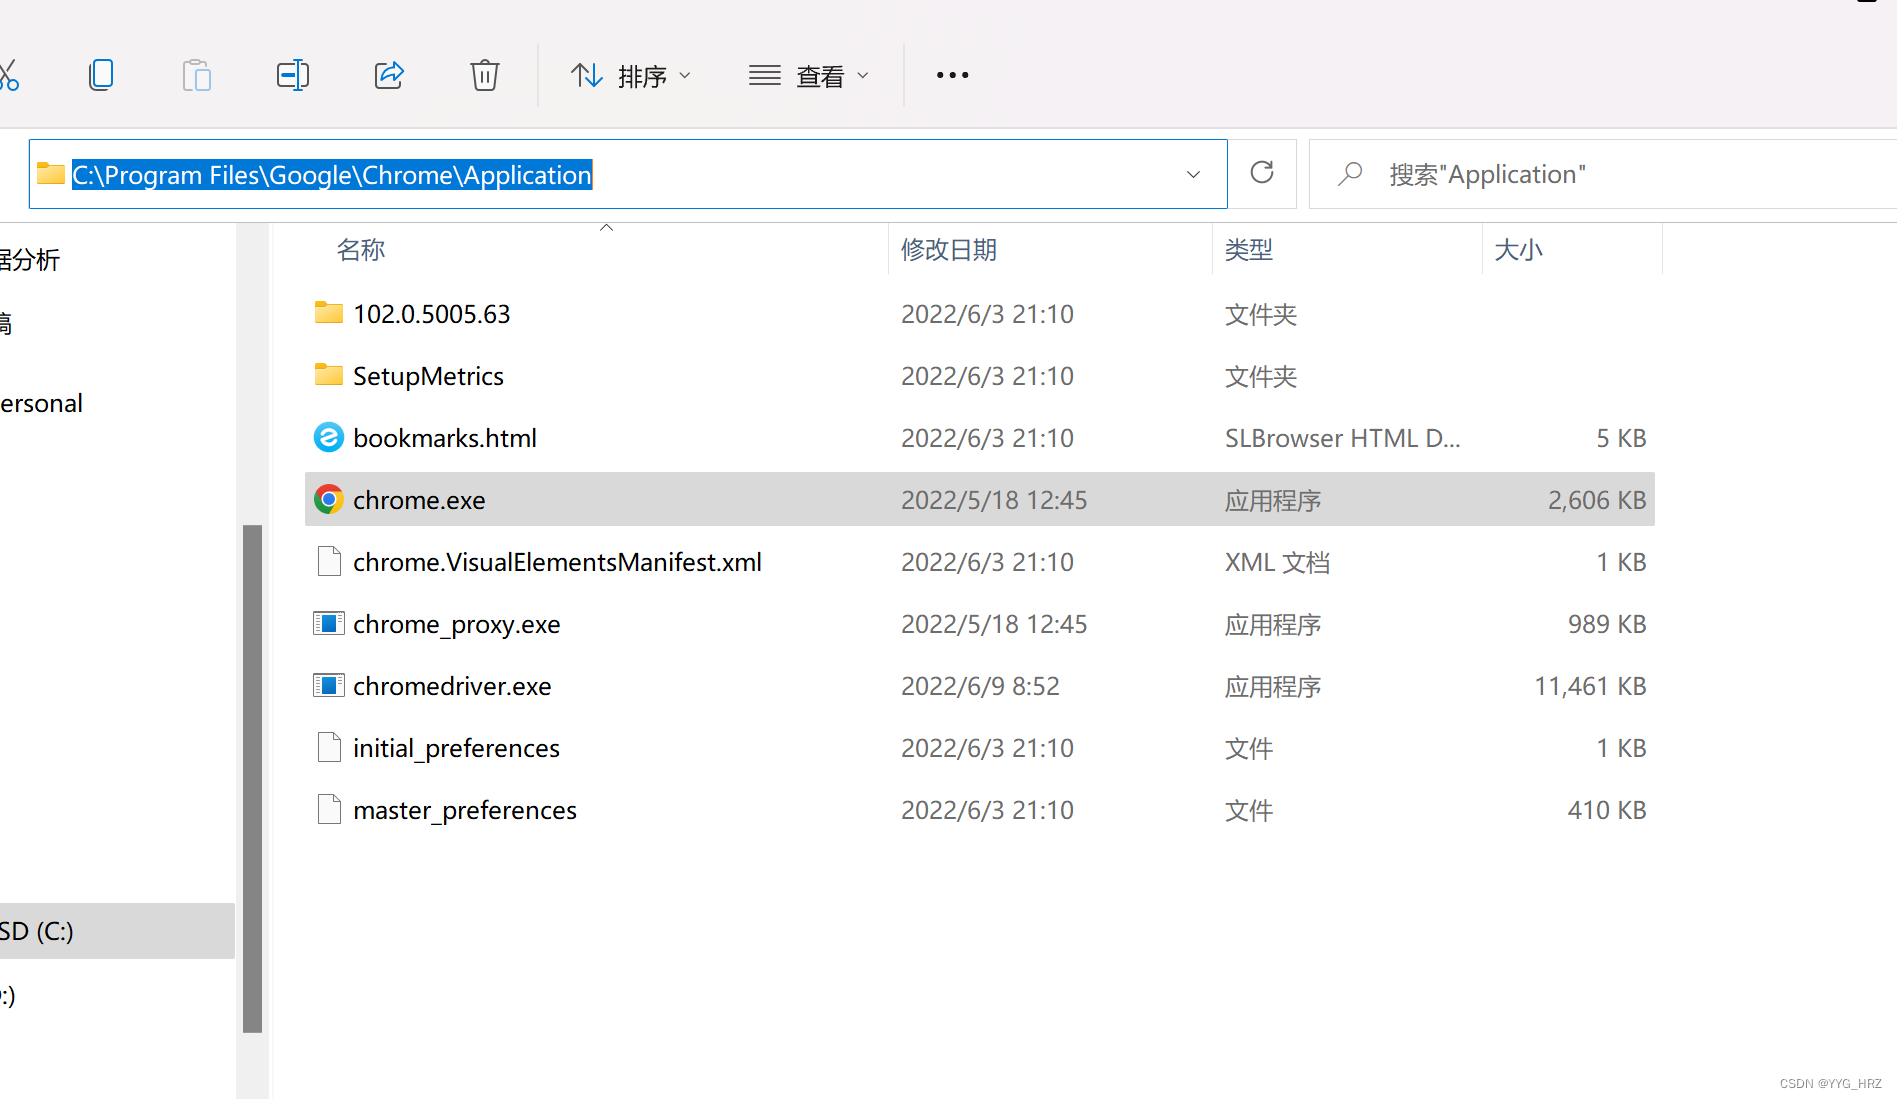Sort by the 大小 column header
Image resolution: width=1897 pixels, height=1099 pixels.
[x=1518, y=250]
